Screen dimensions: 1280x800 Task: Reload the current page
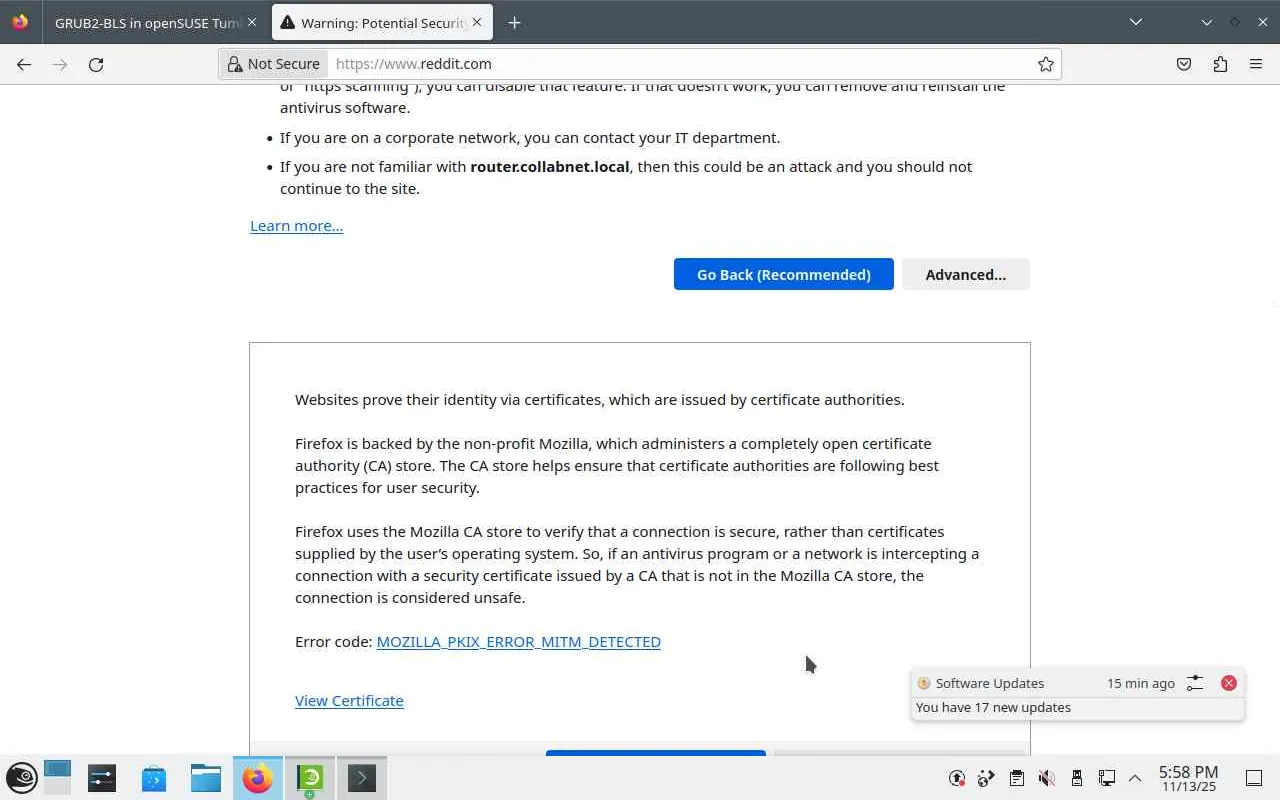pyautogui.click(x=96, y=64)
